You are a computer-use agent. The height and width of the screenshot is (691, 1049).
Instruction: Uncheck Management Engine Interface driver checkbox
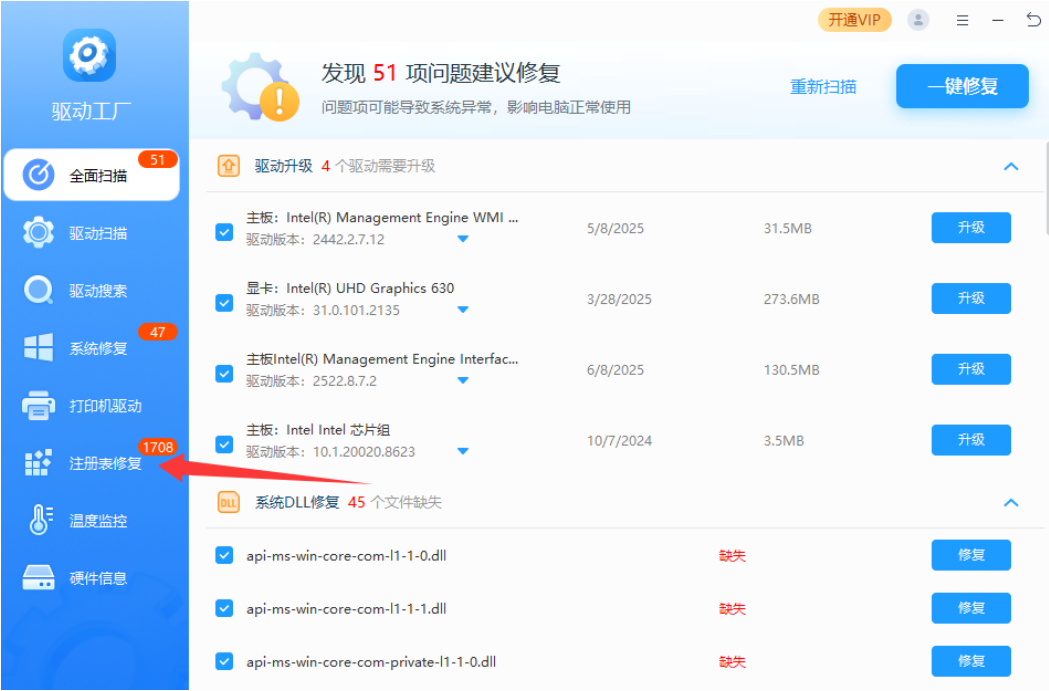click(224, 373)
